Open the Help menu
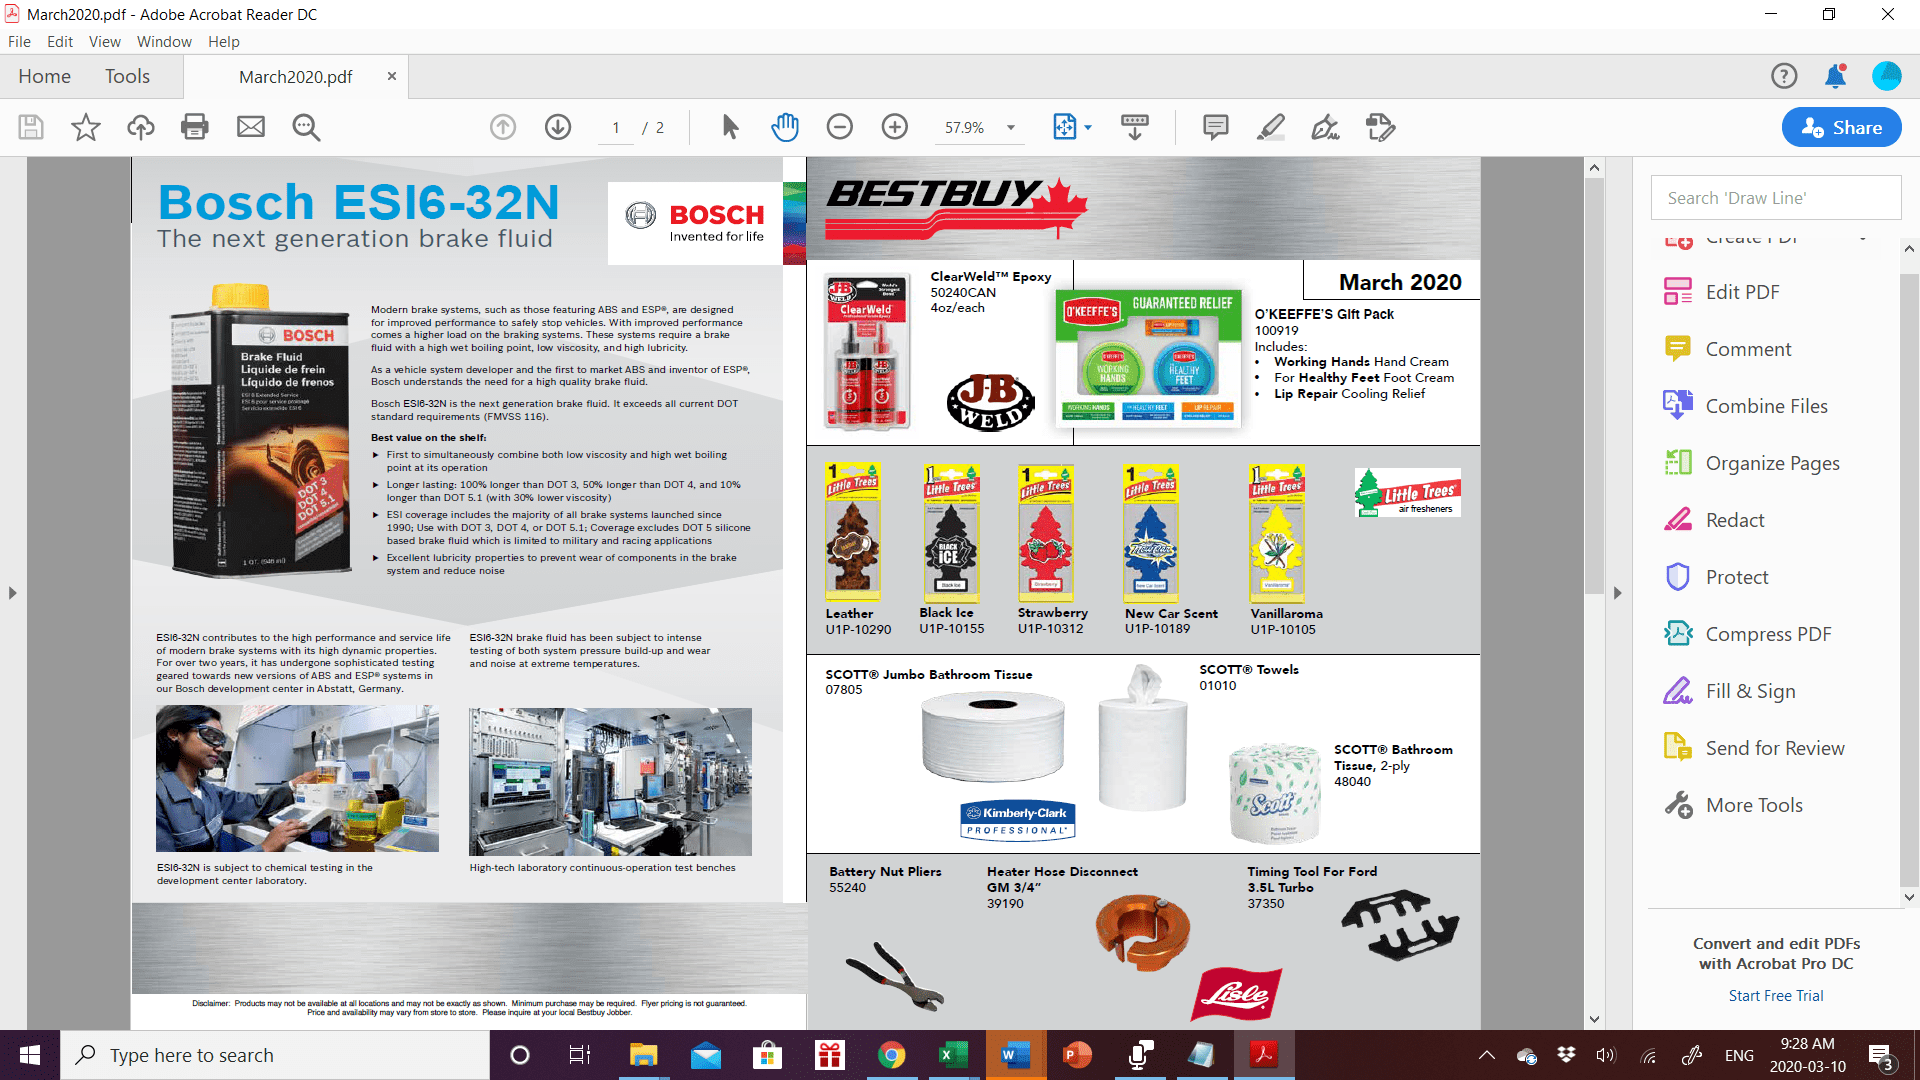Viewport: 1920px width, 1080px height. pos(224,42)
